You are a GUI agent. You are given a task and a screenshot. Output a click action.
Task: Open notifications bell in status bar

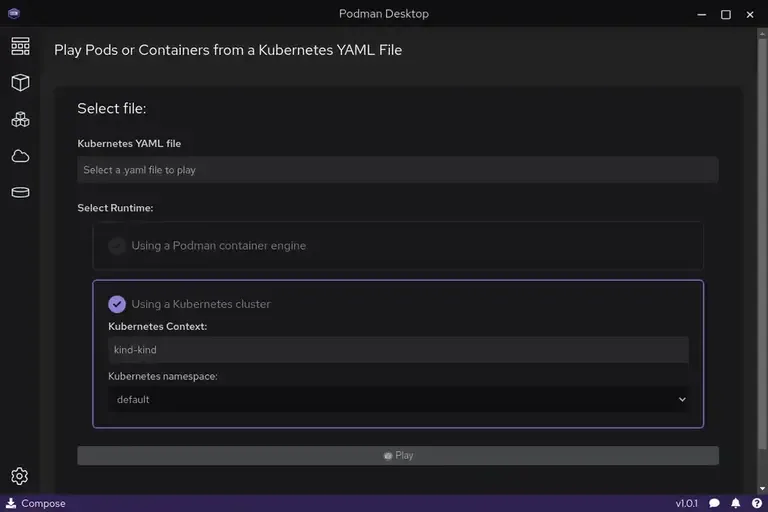tap(736, 503)
